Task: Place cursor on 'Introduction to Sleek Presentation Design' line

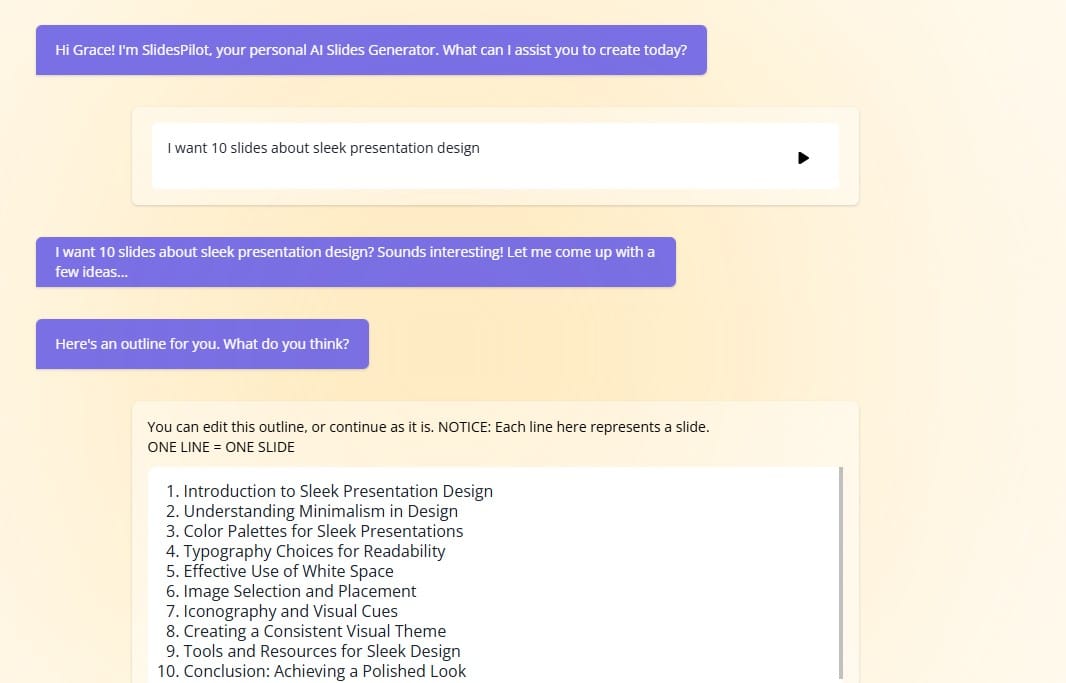Action: pos(337,491)
